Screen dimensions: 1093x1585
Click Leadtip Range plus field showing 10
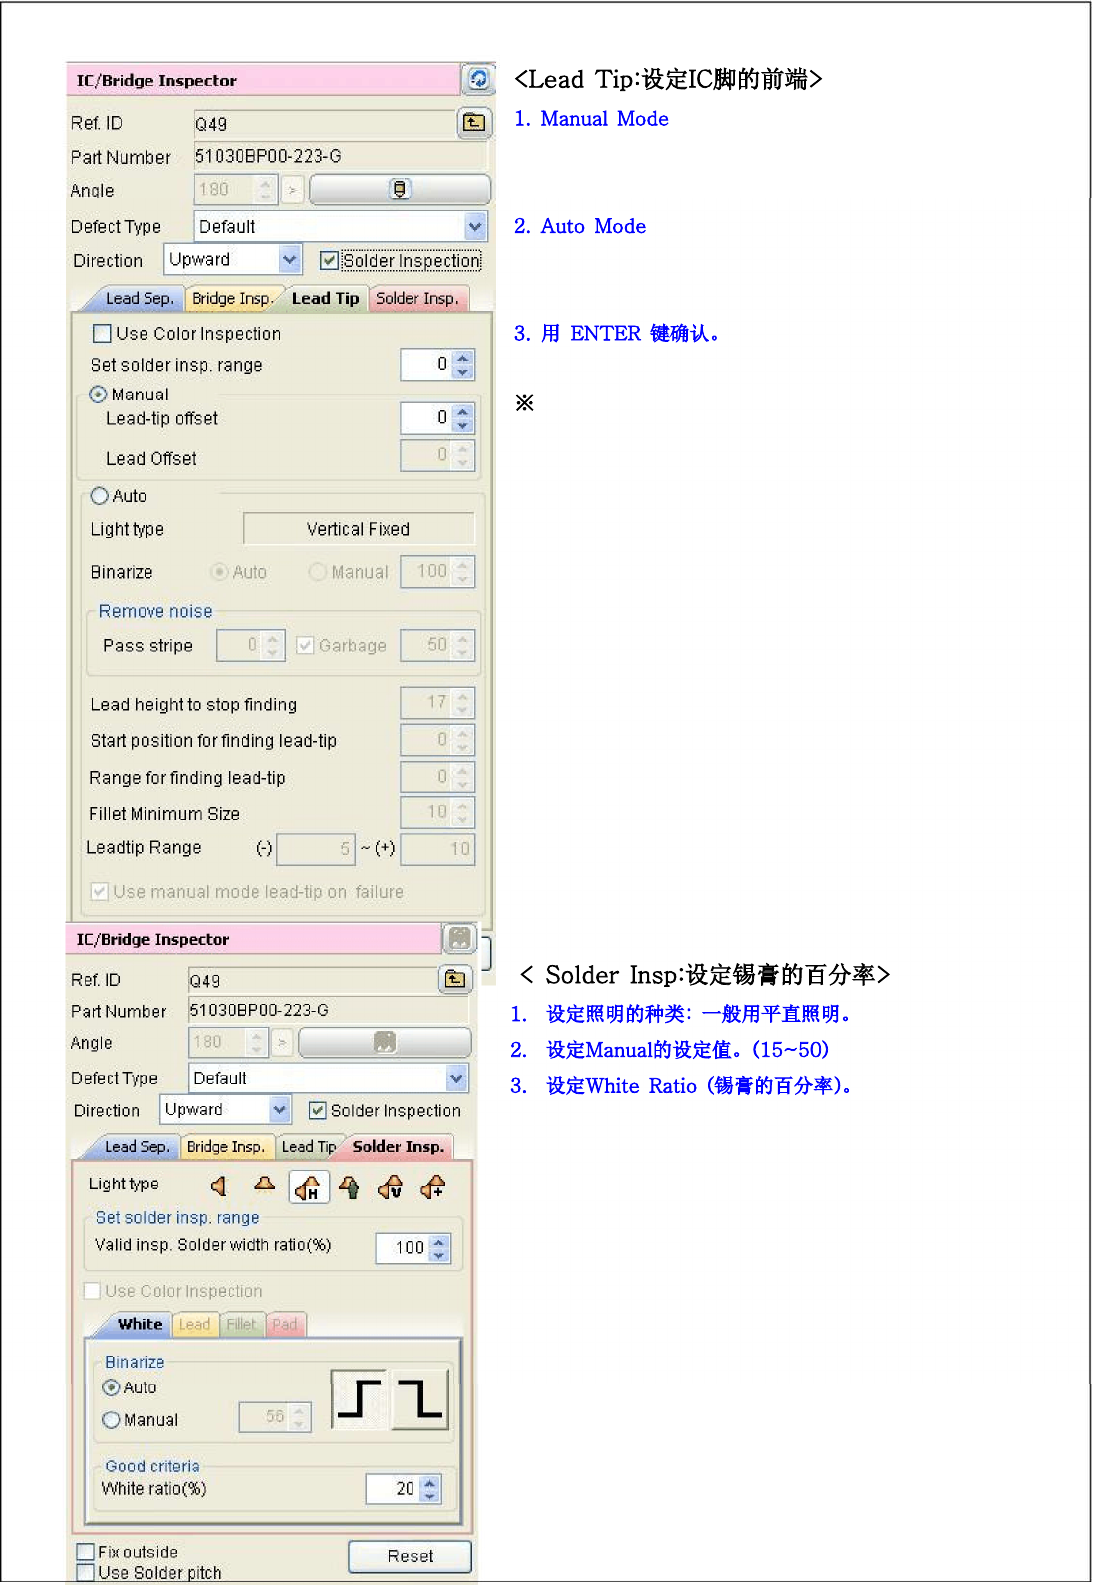(x=438, y=849)
